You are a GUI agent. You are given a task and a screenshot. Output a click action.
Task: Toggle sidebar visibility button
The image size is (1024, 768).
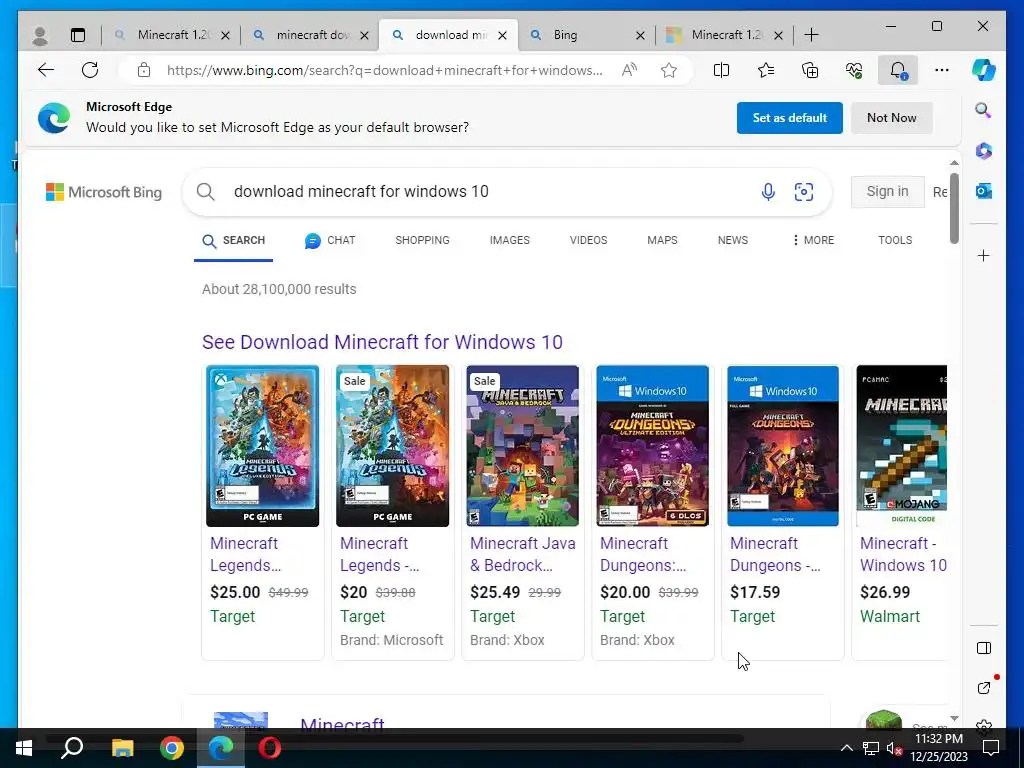coord(984,648)
